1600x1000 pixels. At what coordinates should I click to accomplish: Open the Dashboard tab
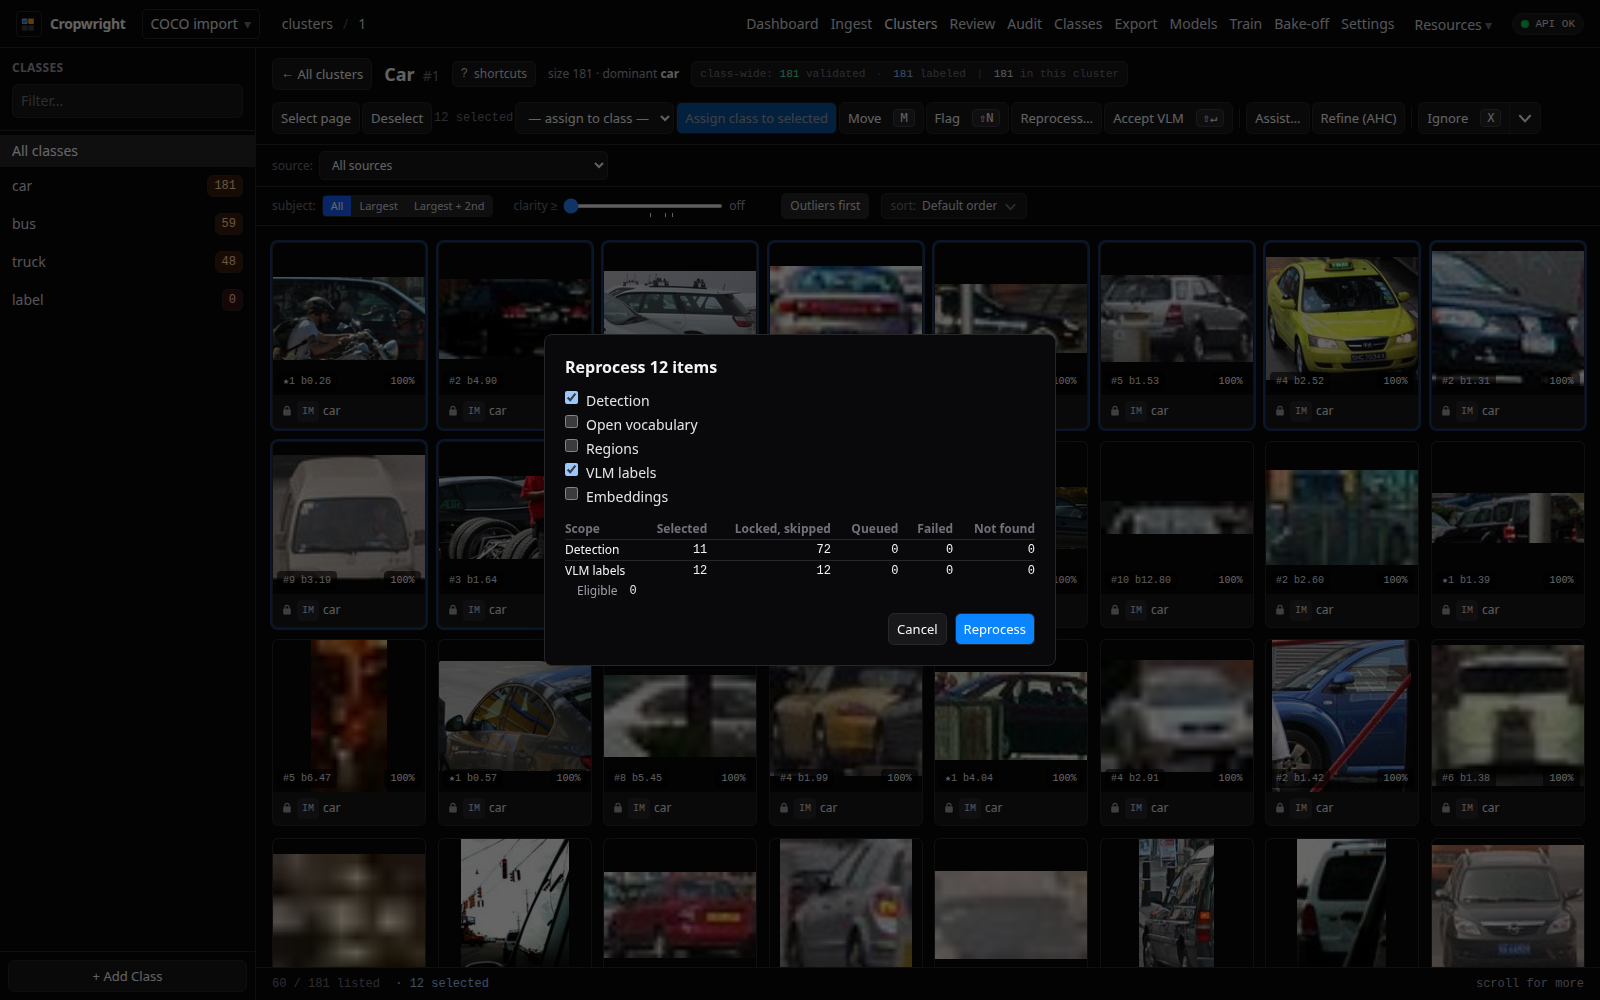point(782,24)
